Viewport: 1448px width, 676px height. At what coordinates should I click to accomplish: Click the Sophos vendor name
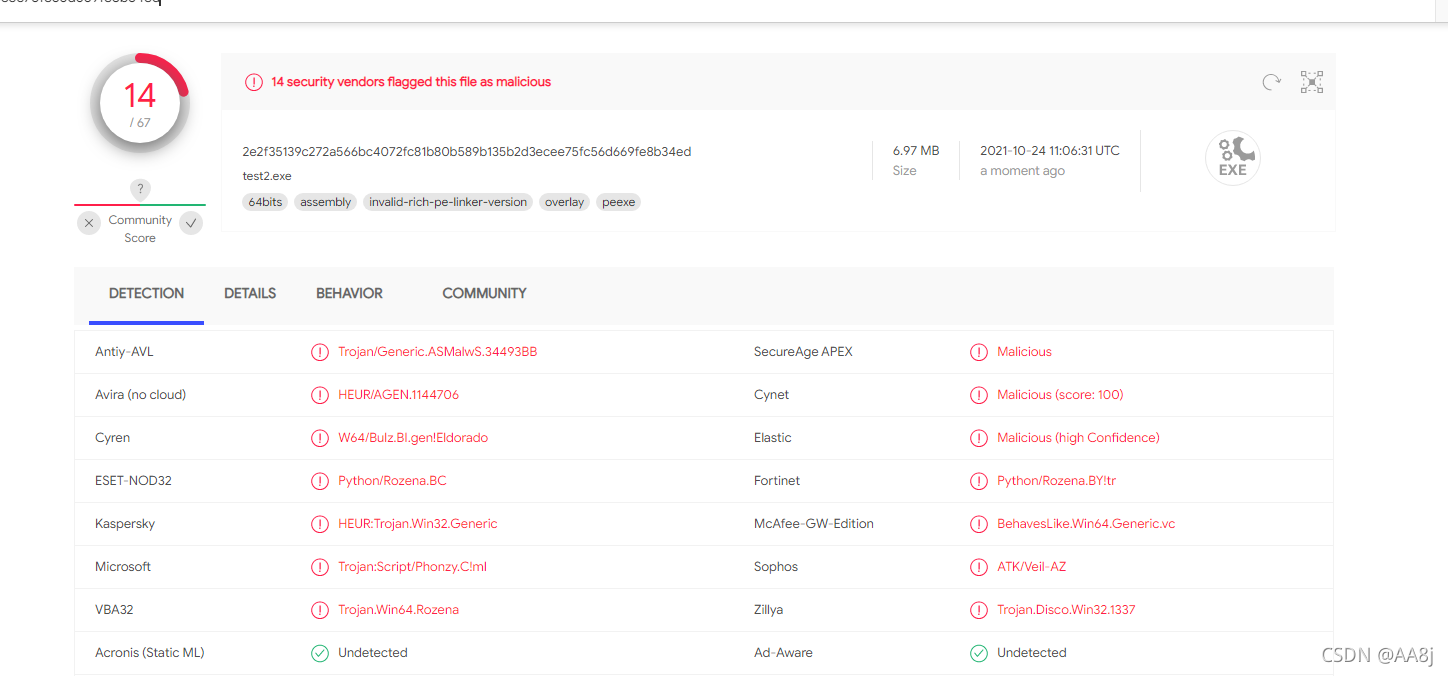pos(776,567)
